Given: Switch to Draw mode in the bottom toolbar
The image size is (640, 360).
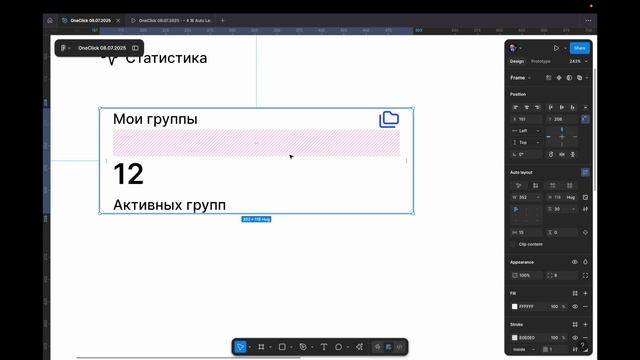Looking at the screenshot, I should click(x=378, y=347).
